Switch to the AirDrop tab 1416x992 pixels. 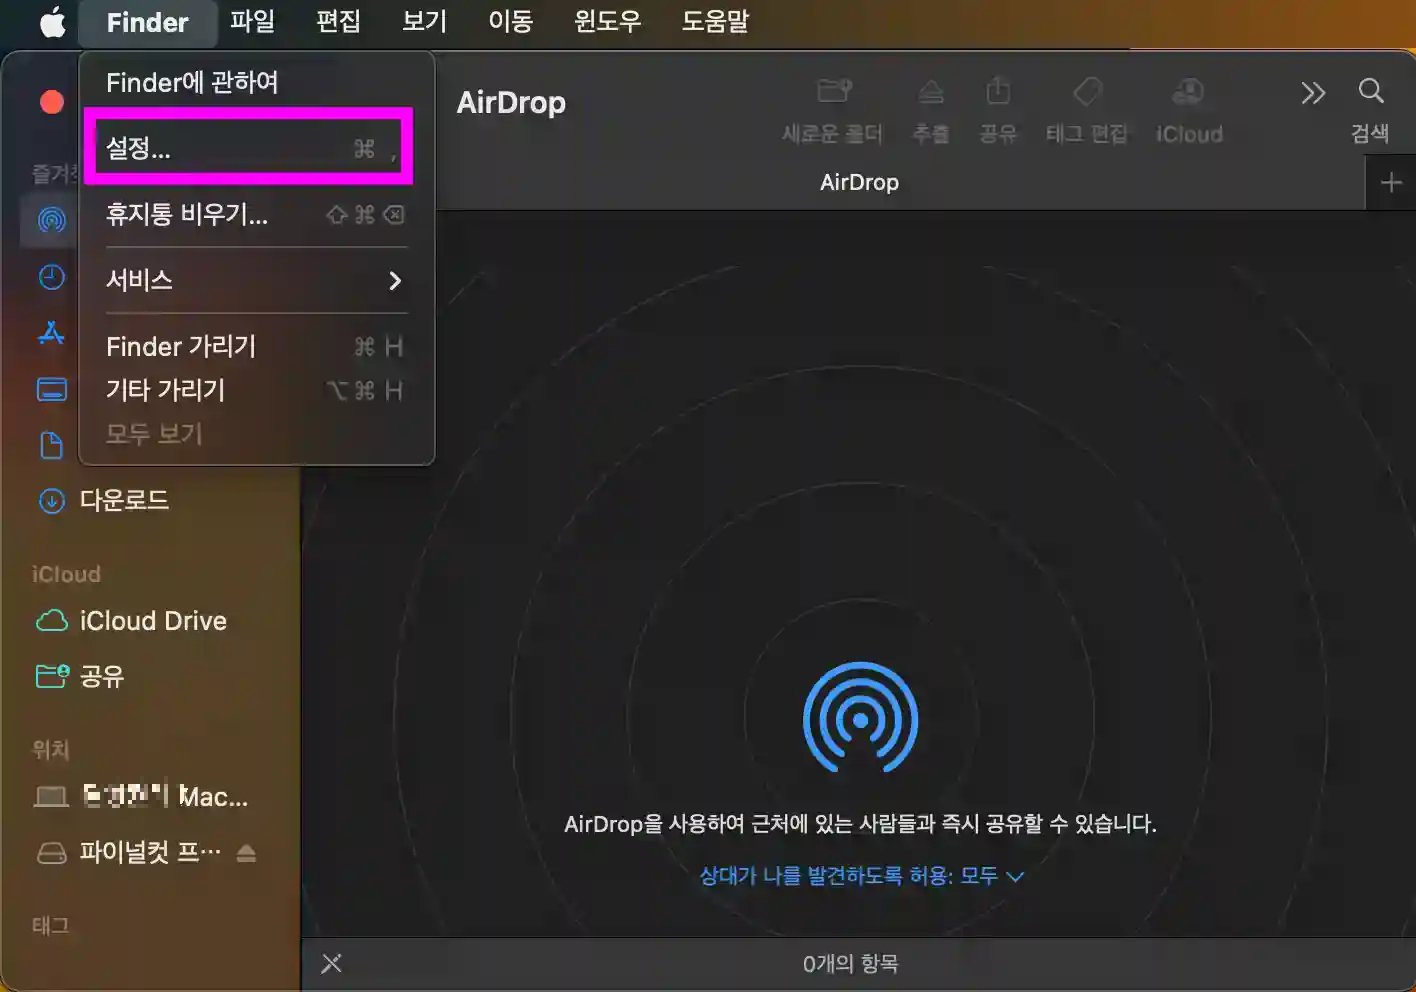pos(859,182)
